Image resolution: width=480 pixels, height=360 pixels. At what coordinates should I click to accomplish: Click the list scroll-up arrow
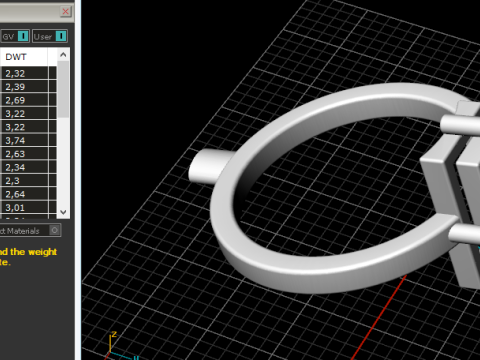coord(63,55)
